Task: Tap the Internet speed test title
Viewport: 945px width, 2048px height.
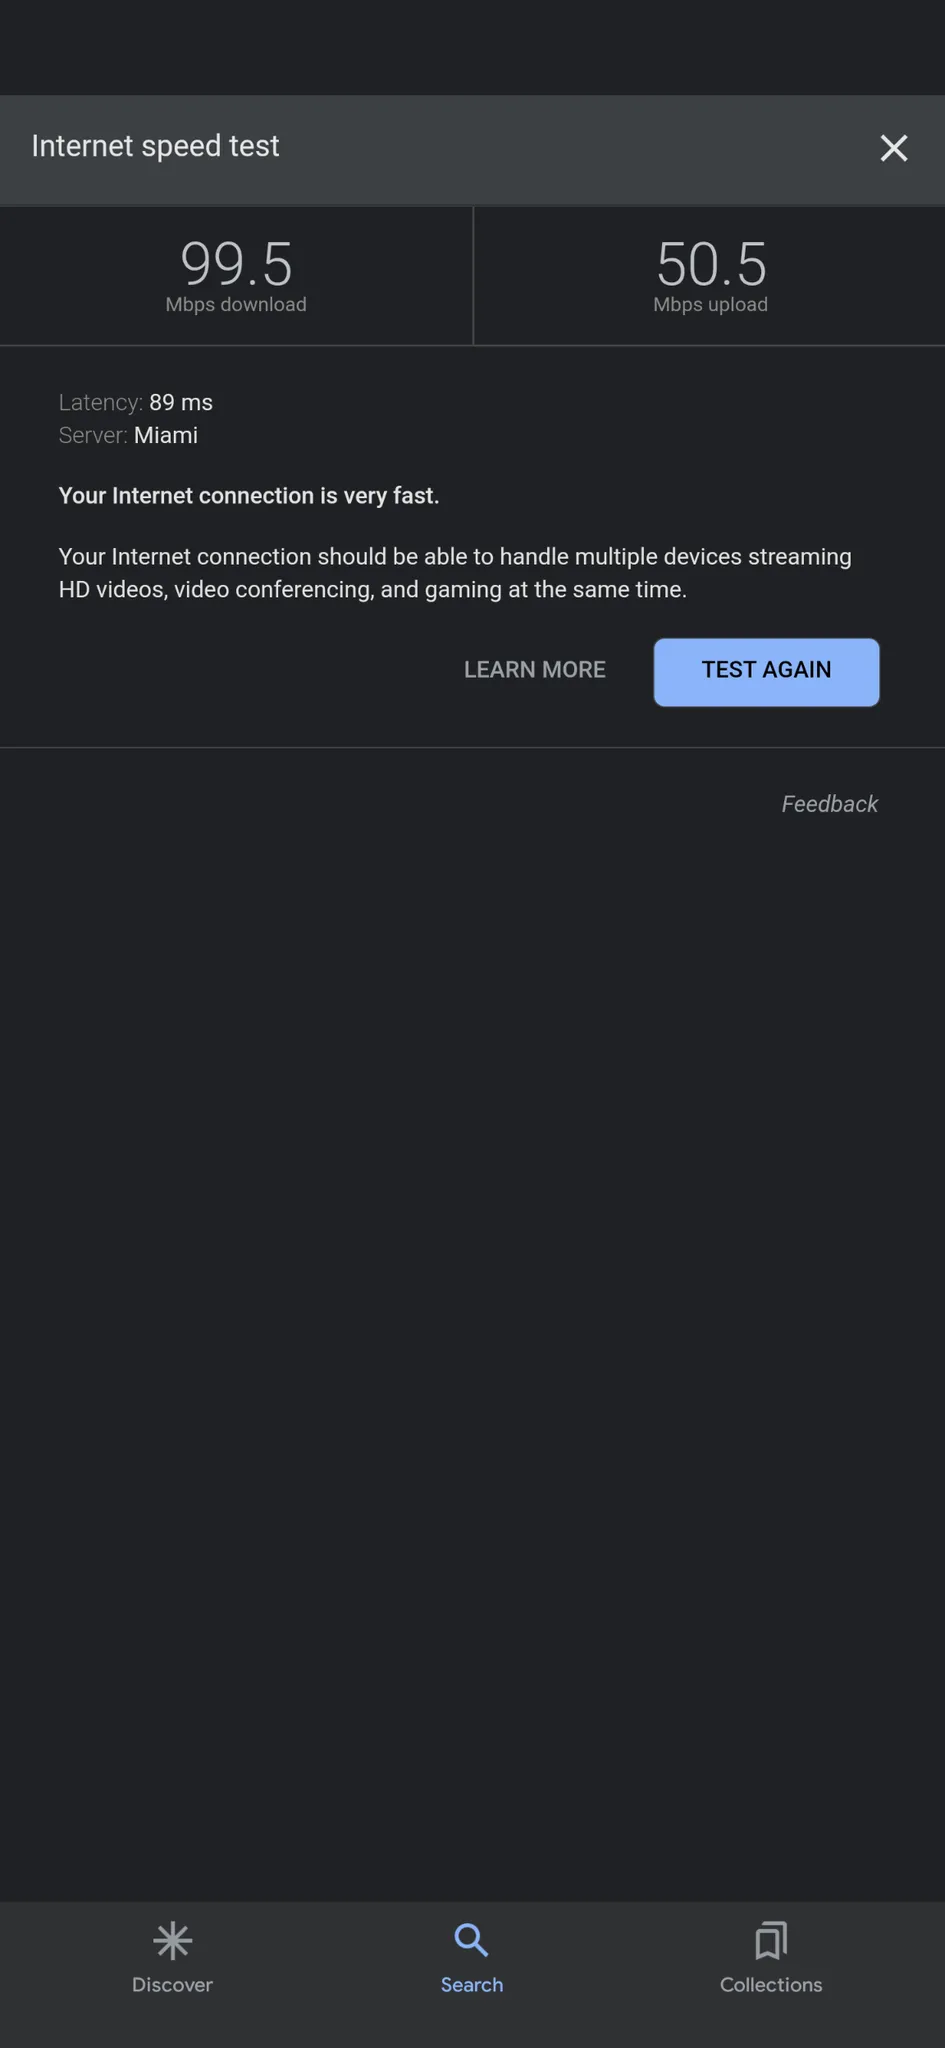Action: pyautogui.click(x=155, y=146)
